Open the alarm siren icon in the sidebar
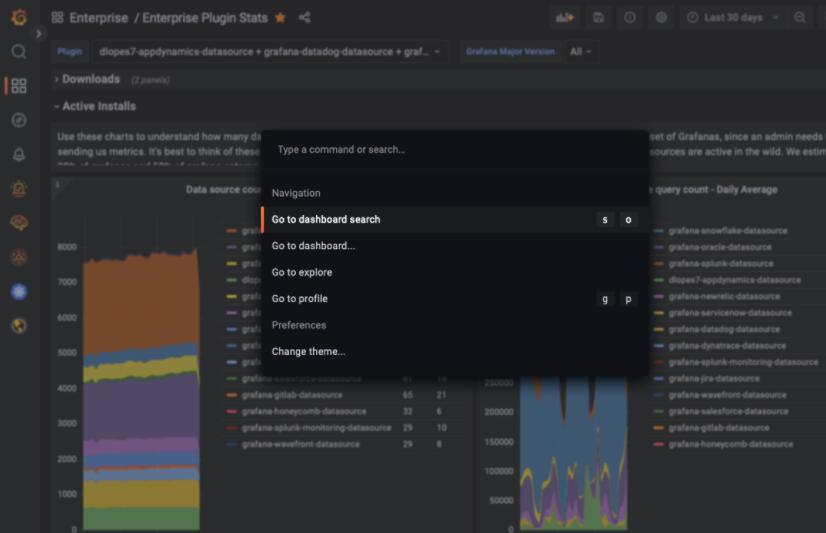Viewport: 826px width, 533px height. pos(19,189)
